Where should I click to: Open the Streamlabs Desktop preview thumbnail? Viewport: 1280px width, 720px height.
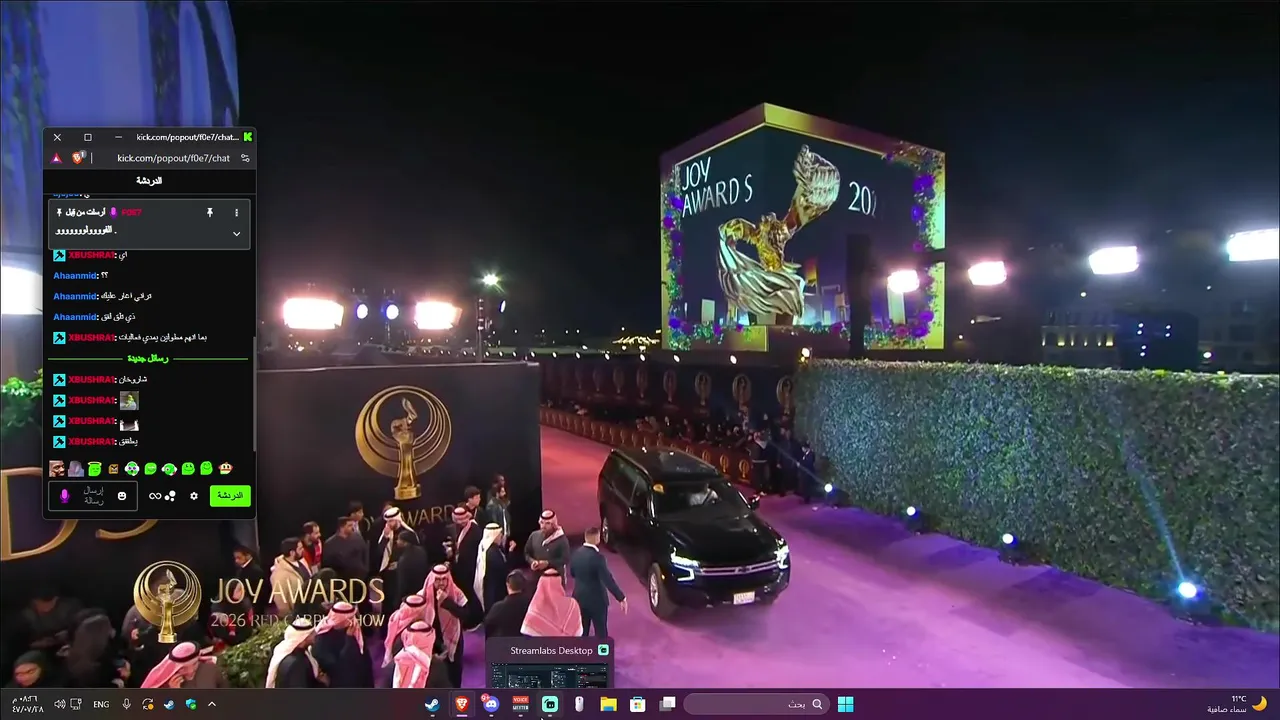click(x=549, y=675)
